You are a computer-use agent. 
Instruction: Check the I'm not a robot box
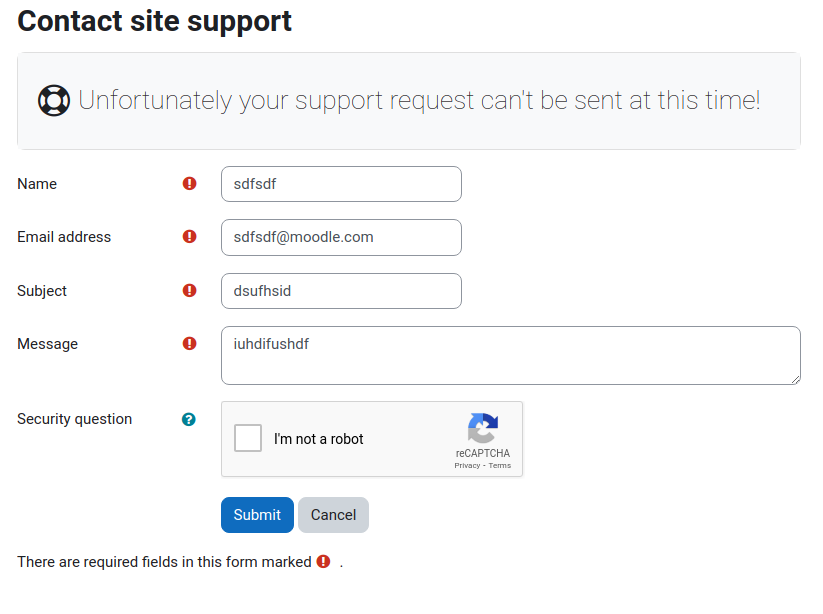click(x=248, y=438)
